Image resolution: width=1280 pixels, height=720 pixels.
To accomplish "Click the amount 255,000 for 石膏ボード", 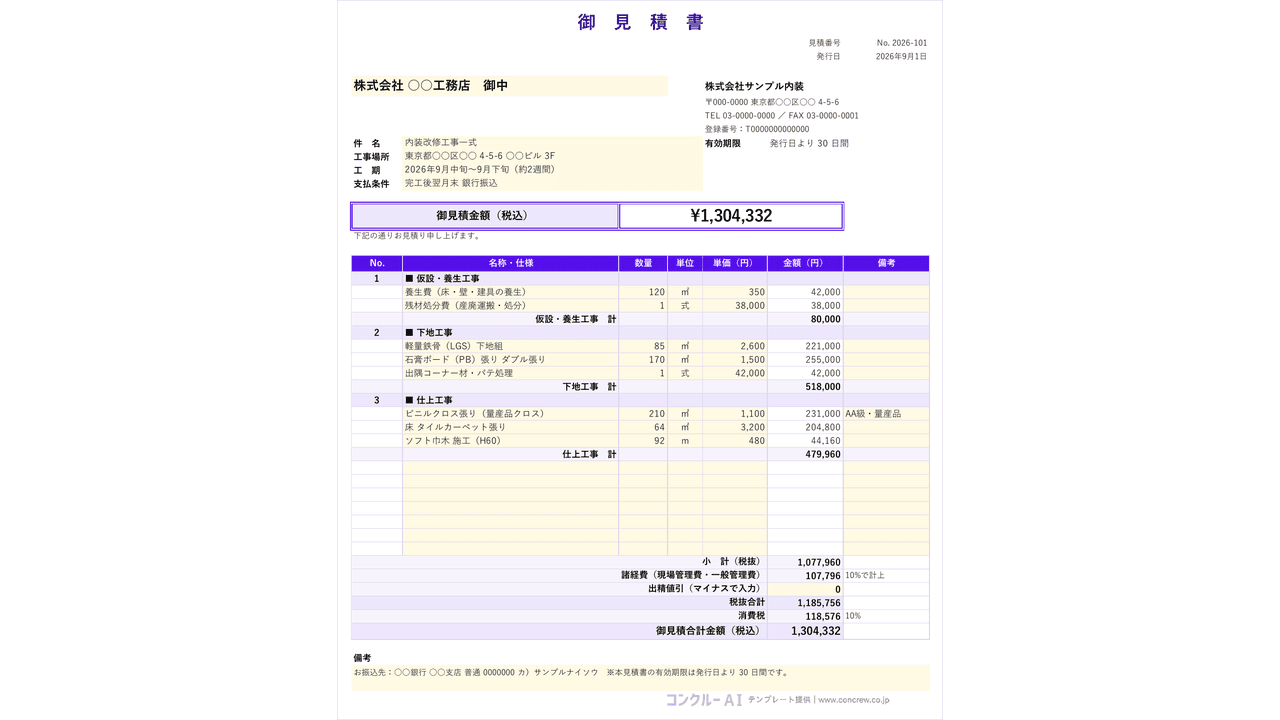I will (x=805, y=360).
